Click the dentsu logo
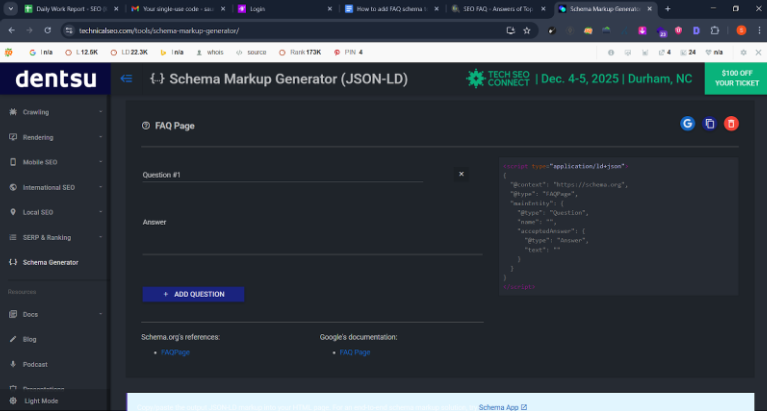This screenshot has height=411, width=767. [x=55, y=78]
